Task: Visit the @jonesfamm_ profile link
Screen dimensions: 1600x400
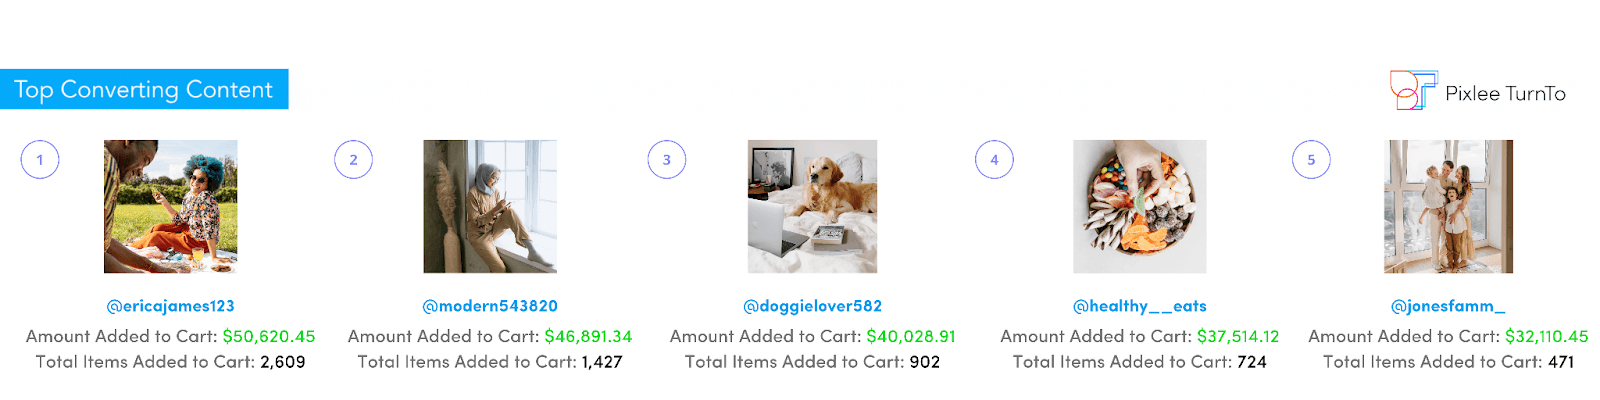Action: (1448, 306)
